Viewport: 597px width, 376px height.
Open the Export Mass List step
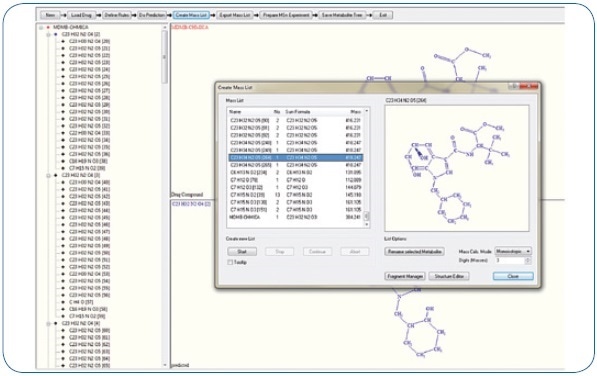[x=235, y=15]
